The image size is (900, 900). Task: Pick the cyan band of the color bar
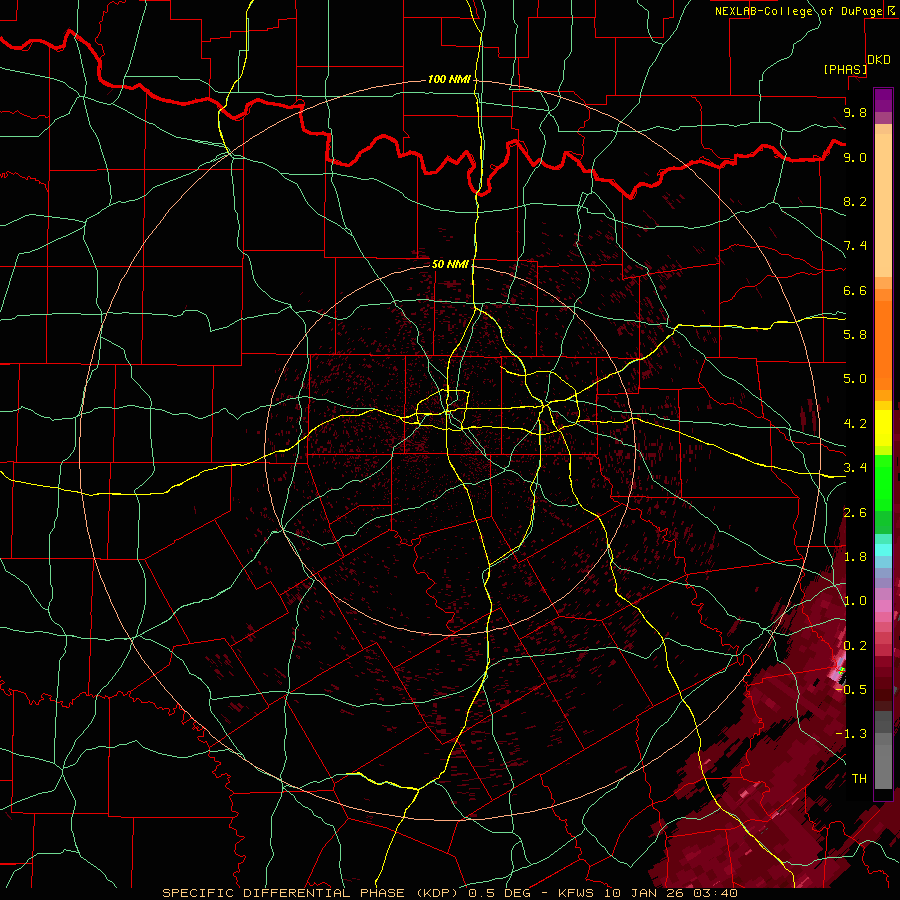coord(883,550)
